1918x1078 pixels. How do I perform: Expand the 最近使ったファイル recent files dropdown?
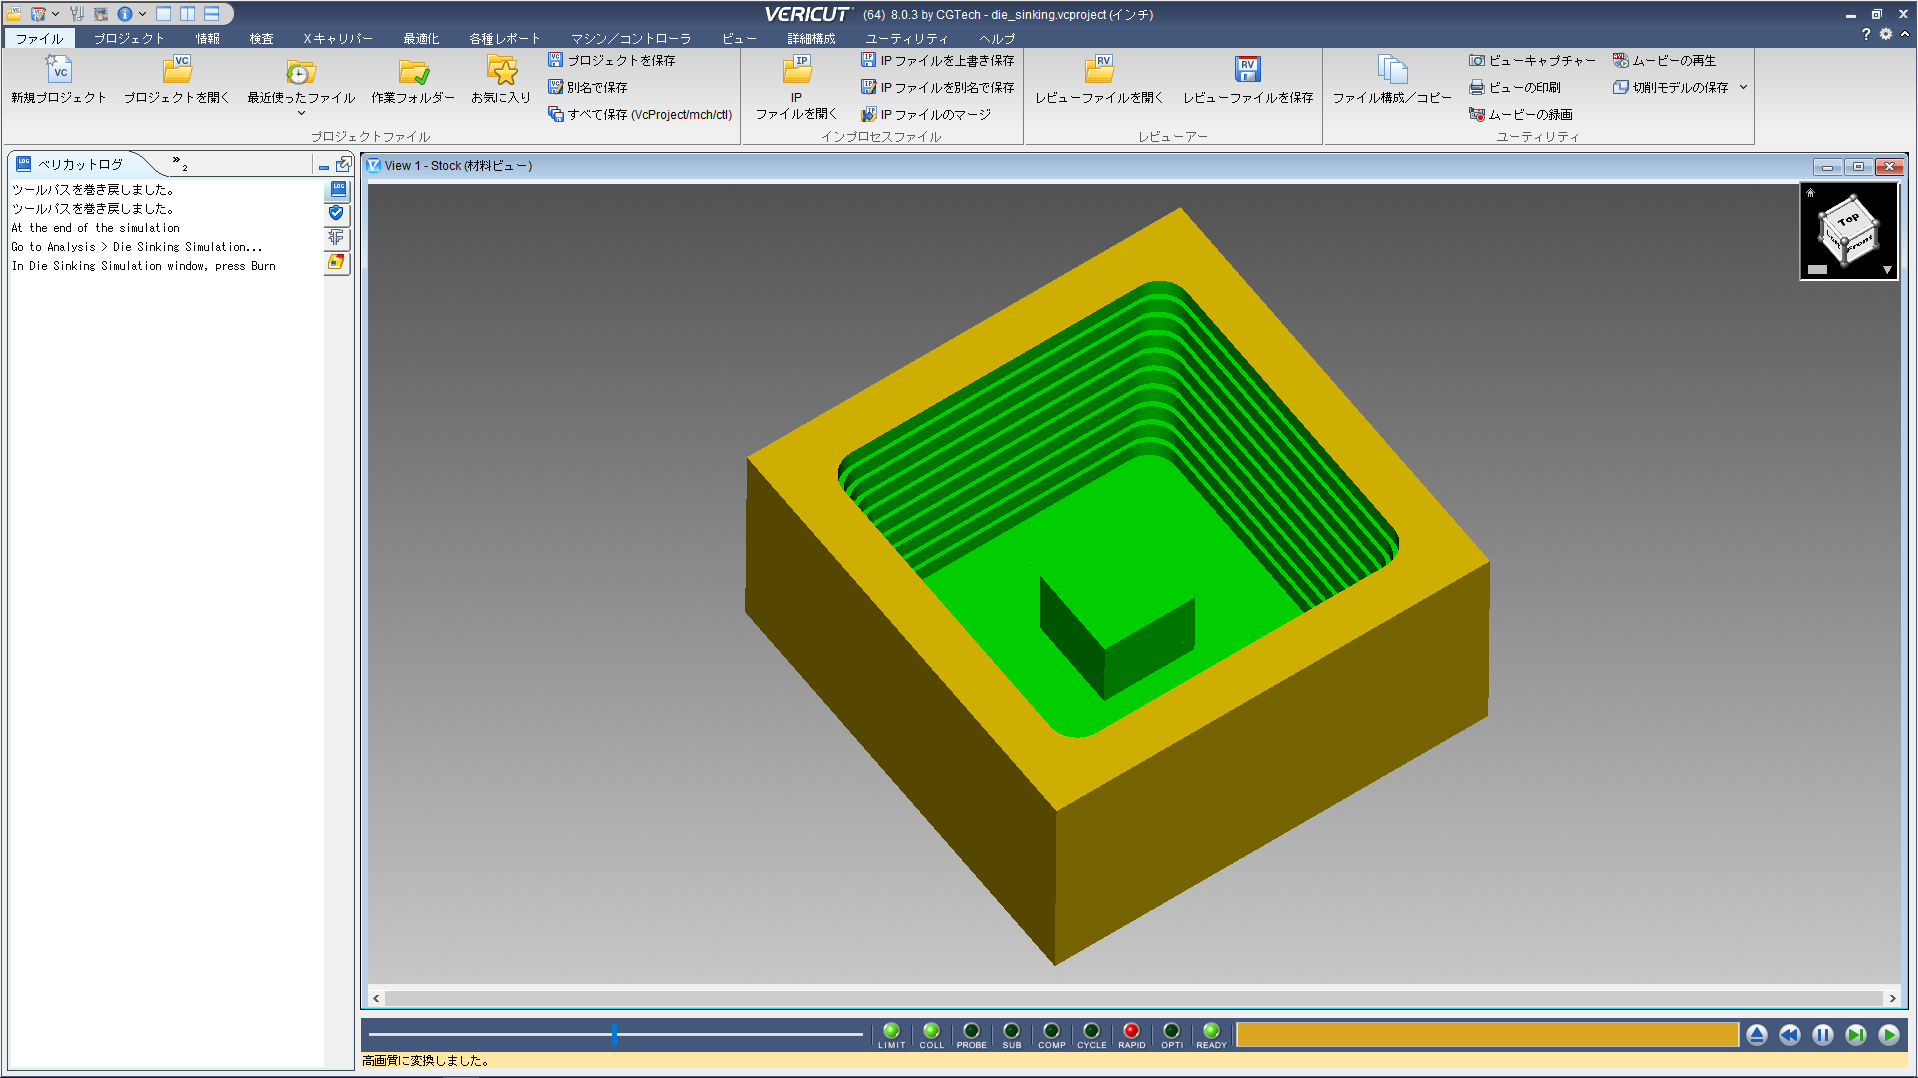point(301,113)
